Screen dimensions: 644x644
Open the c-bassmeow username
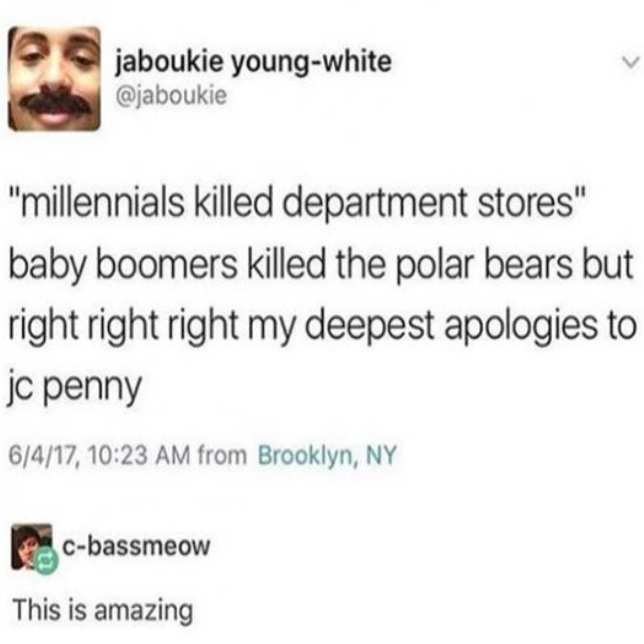pyautogui.click(x=136, y=546)
